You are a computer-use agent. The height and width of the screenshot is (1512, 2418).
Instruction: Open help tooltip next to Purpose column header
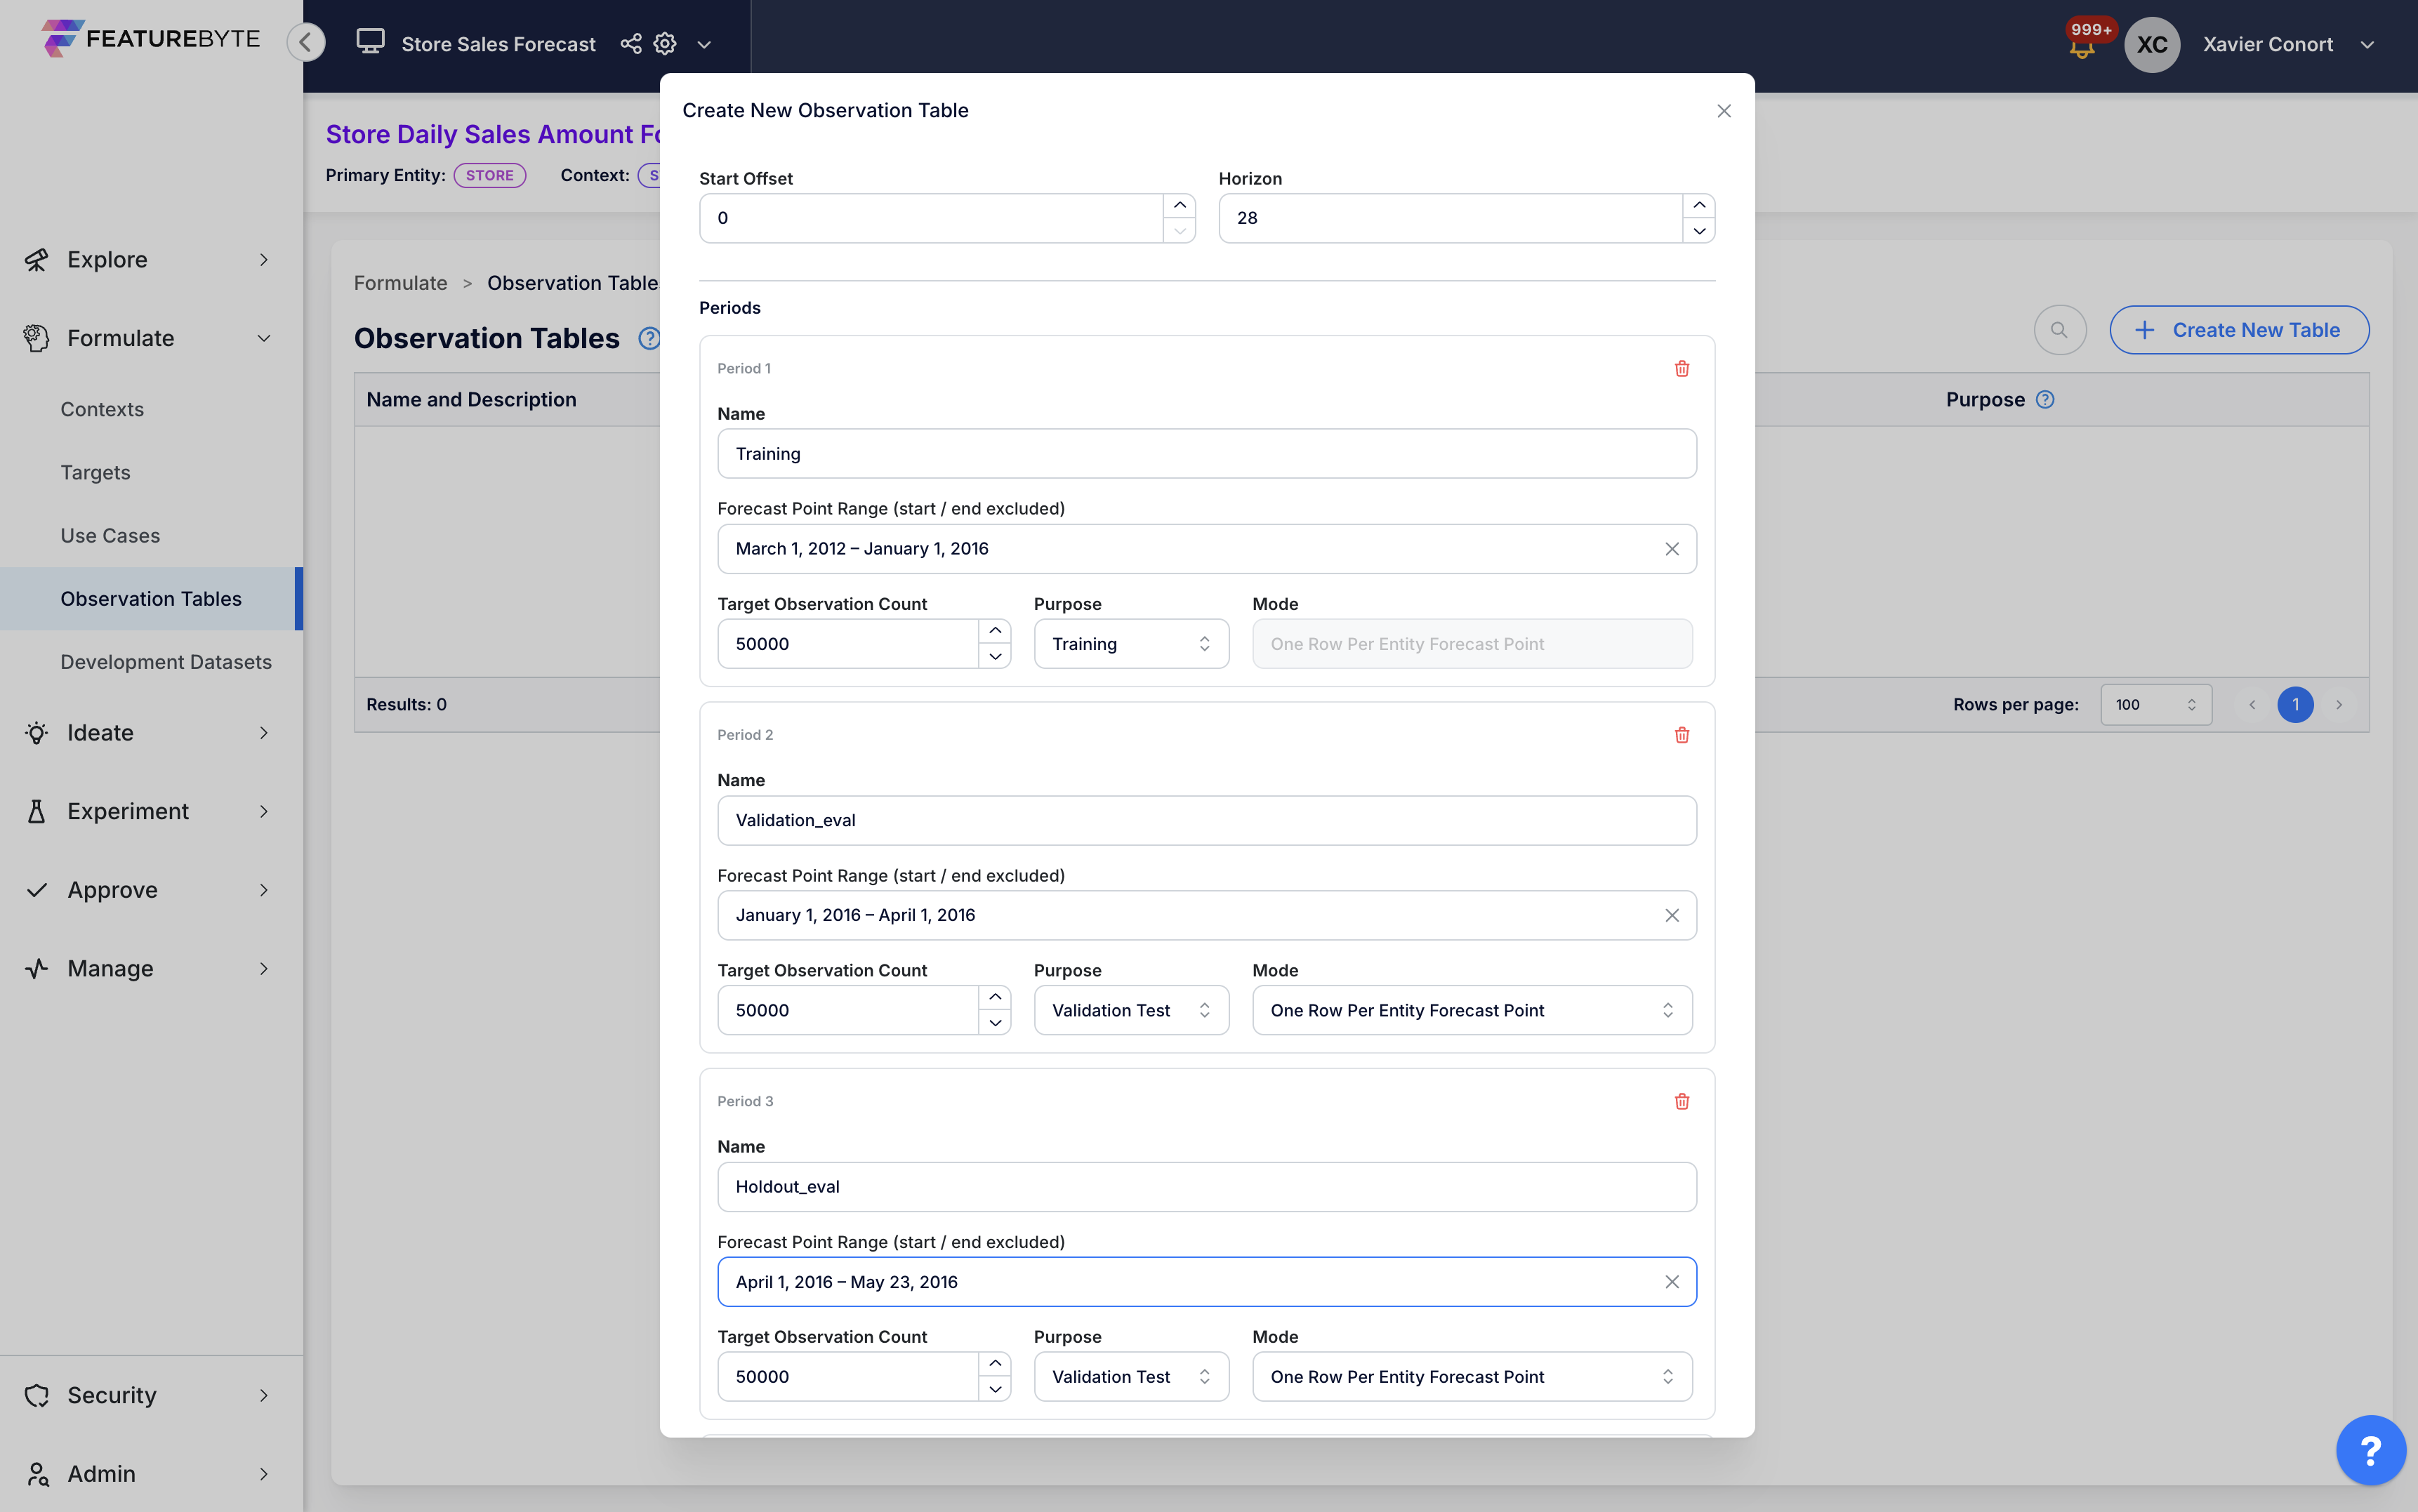point(2045,399)
